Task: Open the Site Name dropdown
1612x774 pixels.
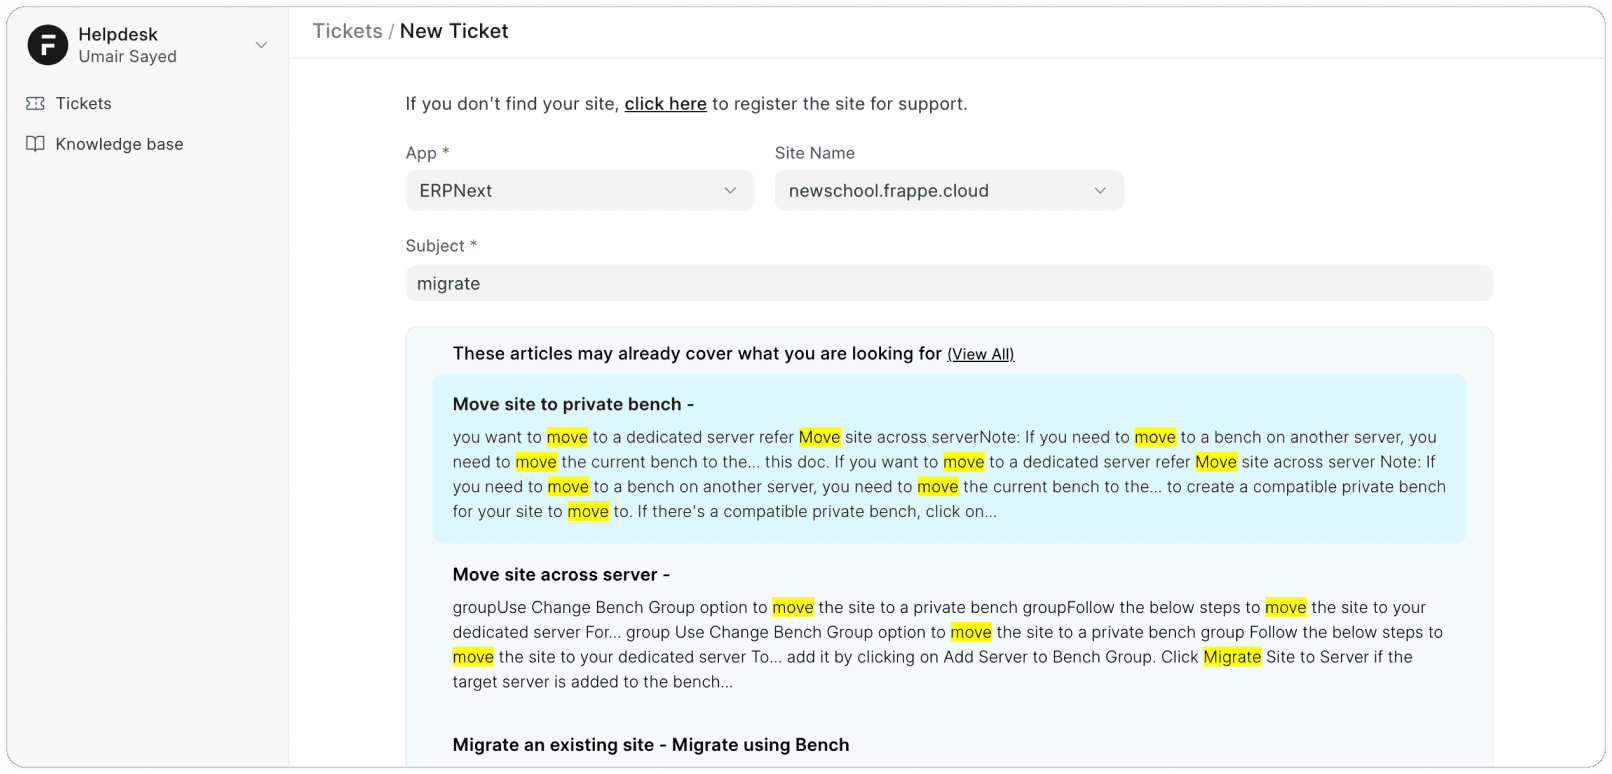Action: click(949, 190)
